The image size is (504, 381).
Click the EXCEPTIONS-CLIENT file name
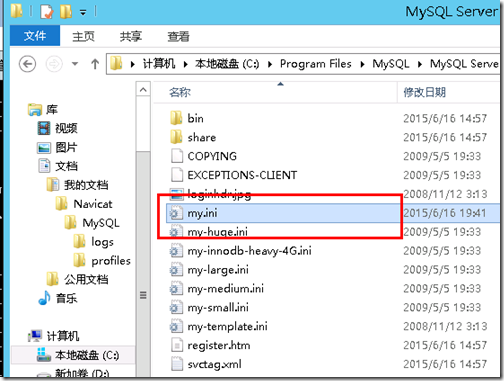242,175
